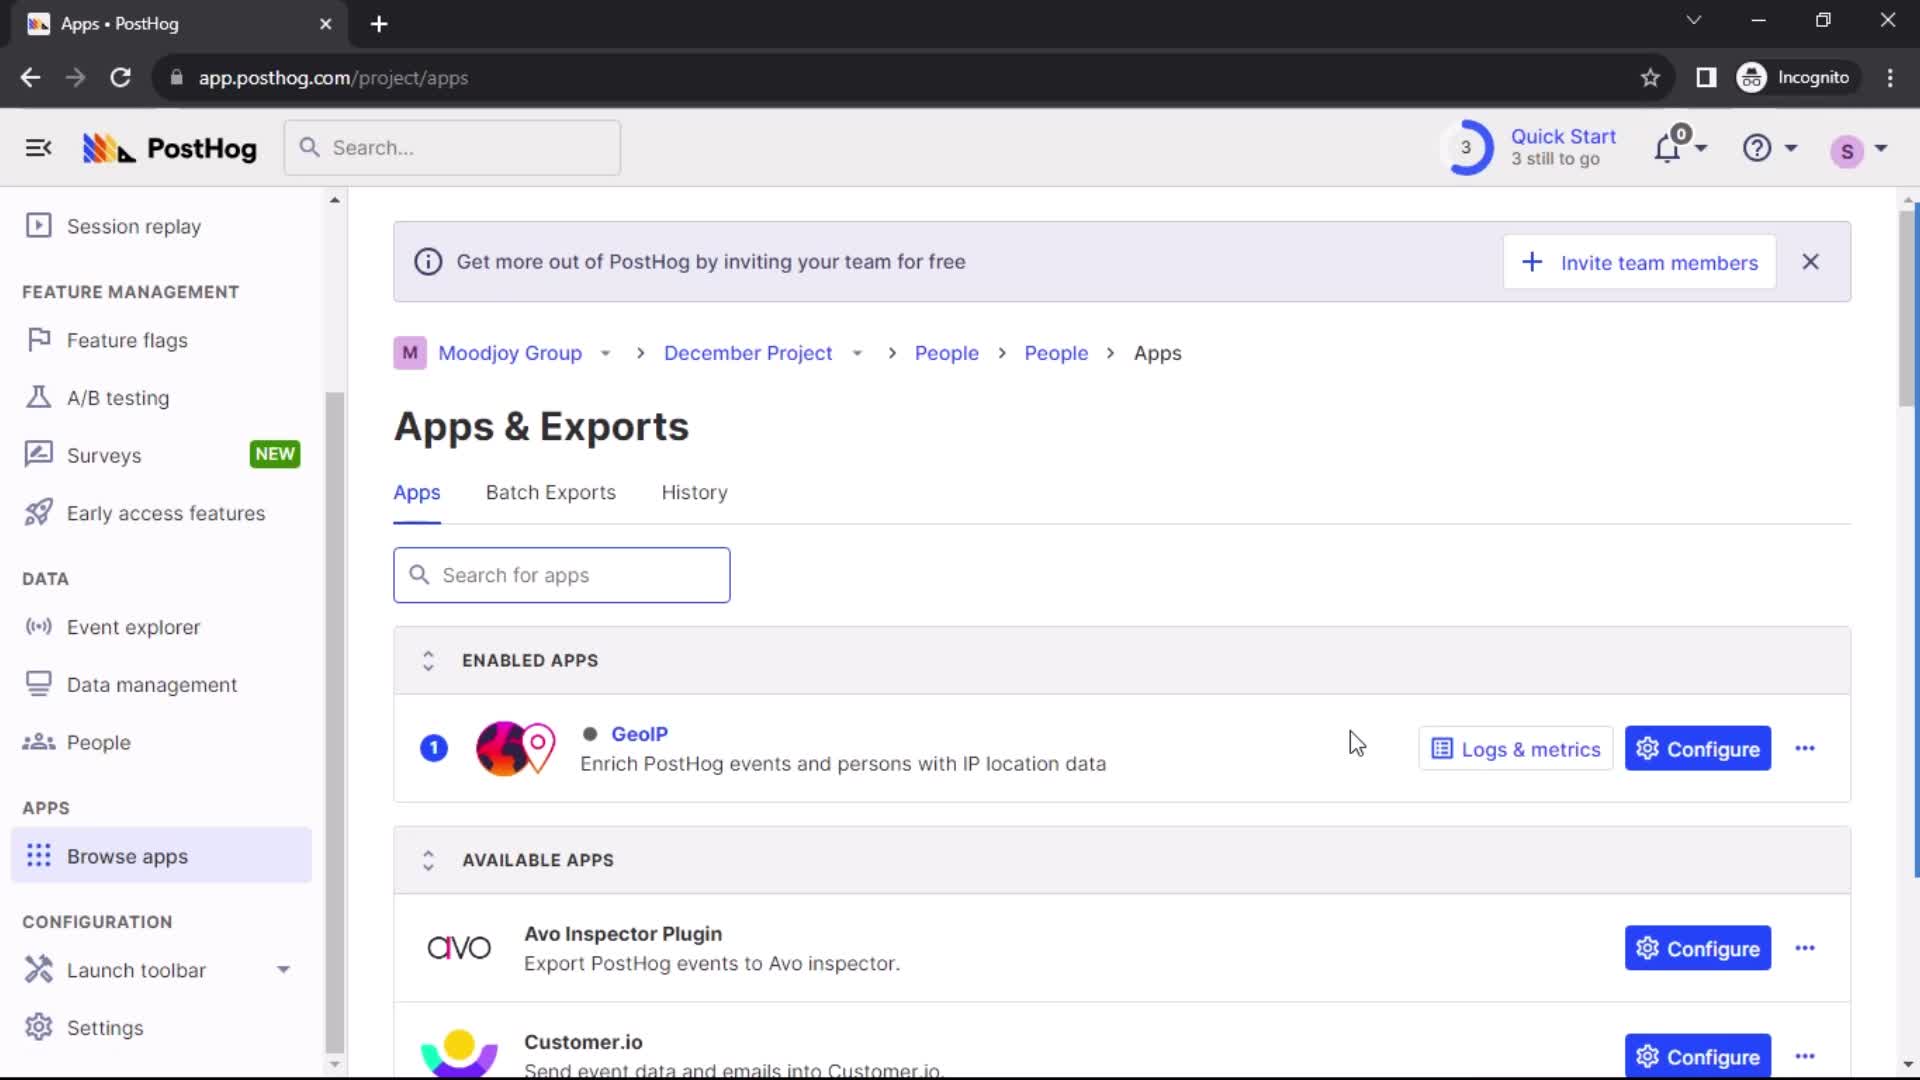Click GeoIP more options ellipsis
Image resolution: width=1920 pixels, height=1080 pixels.
(1805, 748)
